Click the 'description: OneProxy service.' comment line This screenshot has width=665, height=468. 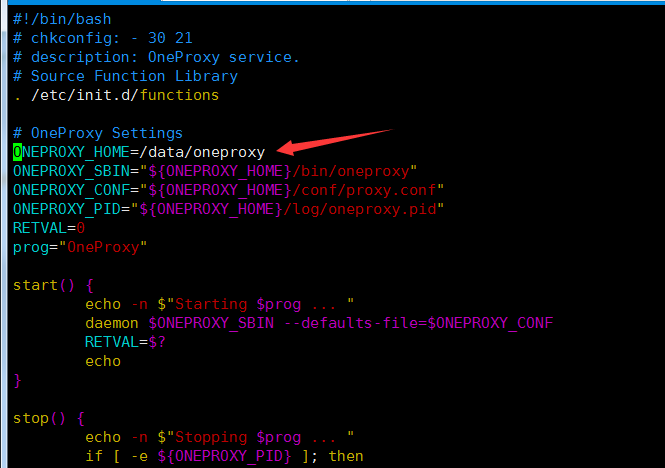(x=156, y=57)
